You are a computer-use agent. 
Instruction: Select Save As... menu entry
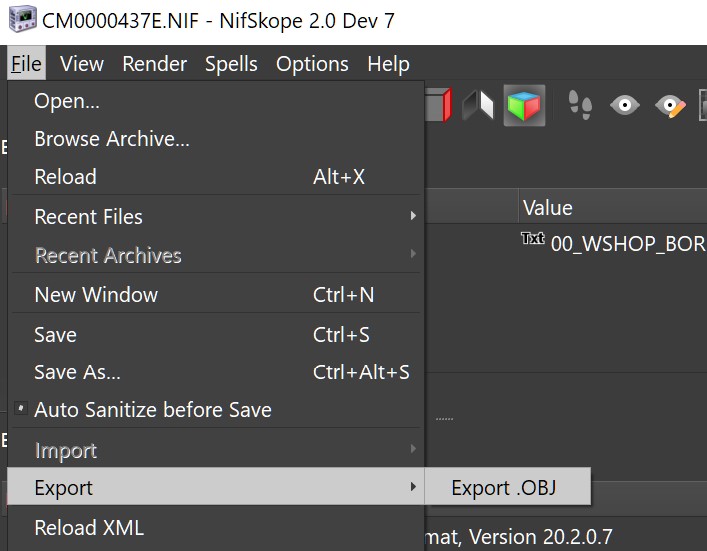coord(77,372)
